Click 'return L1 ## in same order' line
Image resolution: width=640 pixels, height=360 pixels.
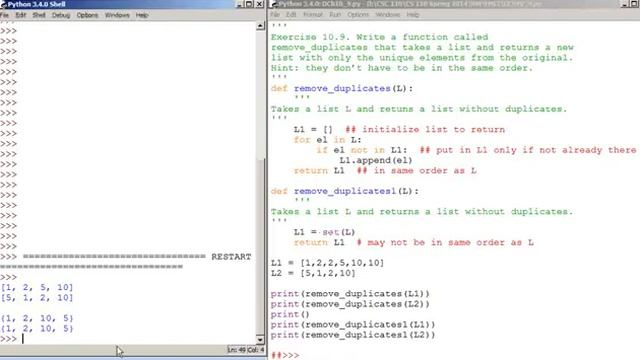tap(385, 171)
